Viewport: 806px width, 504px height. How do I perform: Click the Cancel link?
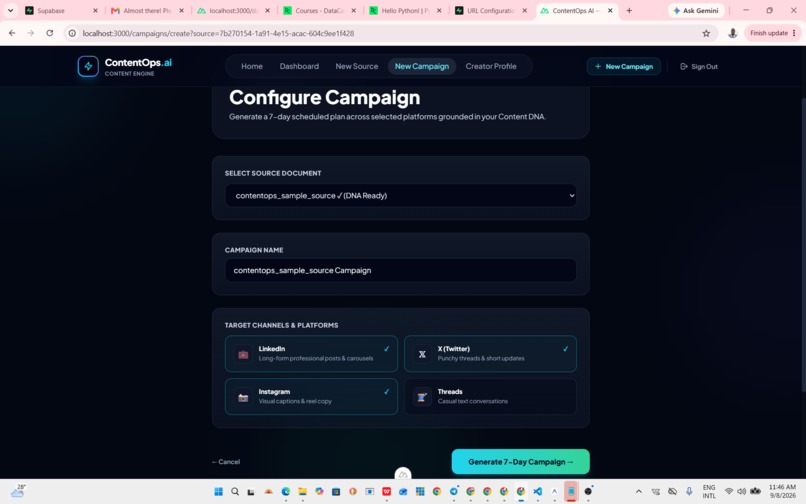click(226, 462)
